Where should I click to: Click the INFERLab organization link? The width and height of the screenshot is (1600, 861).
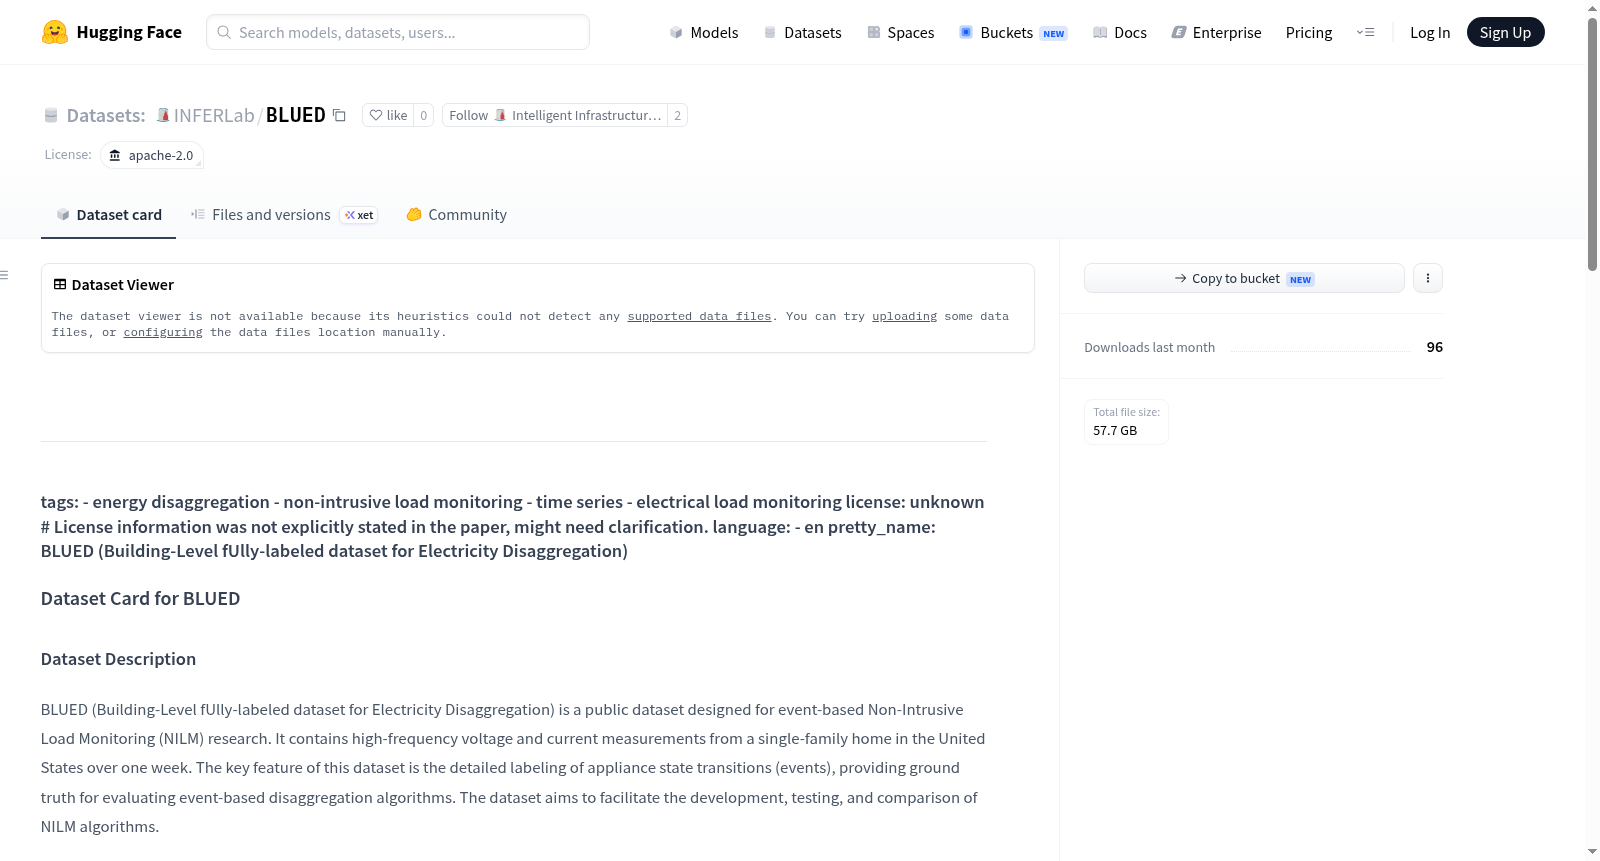click(x=214, y=115)
